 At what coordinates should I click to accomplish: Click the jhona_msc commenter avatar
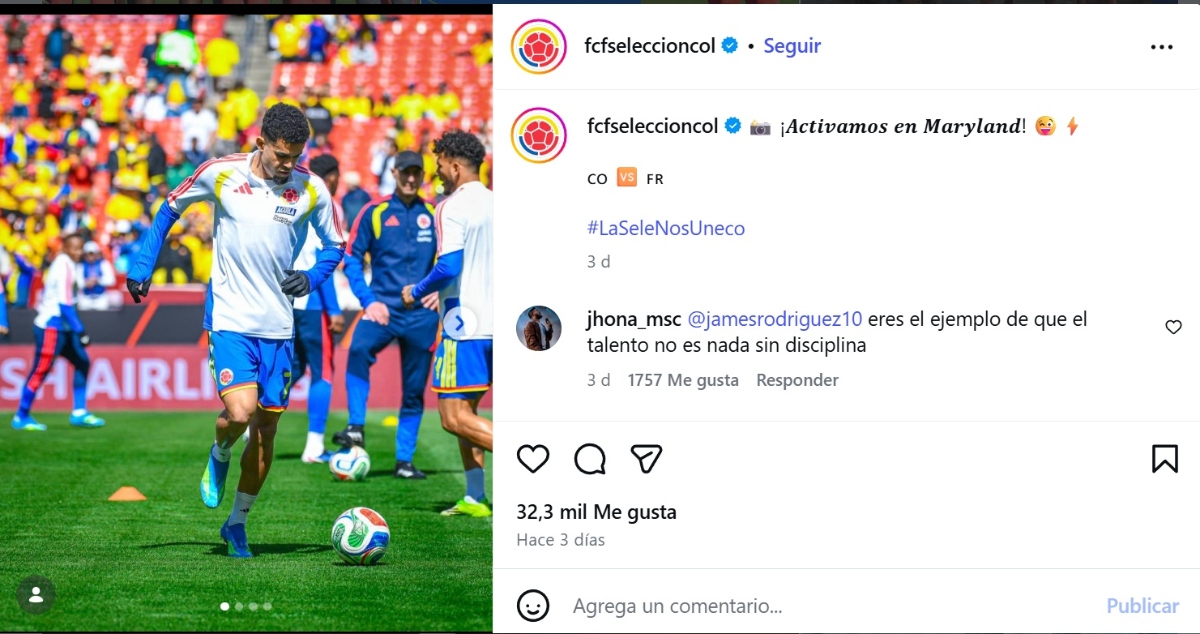click(539, 328)
